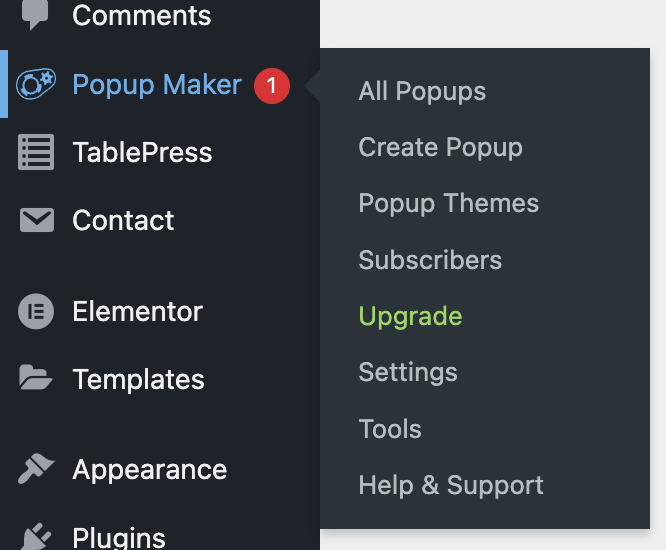Open the Appearance menu label

(x=150, y=470)
